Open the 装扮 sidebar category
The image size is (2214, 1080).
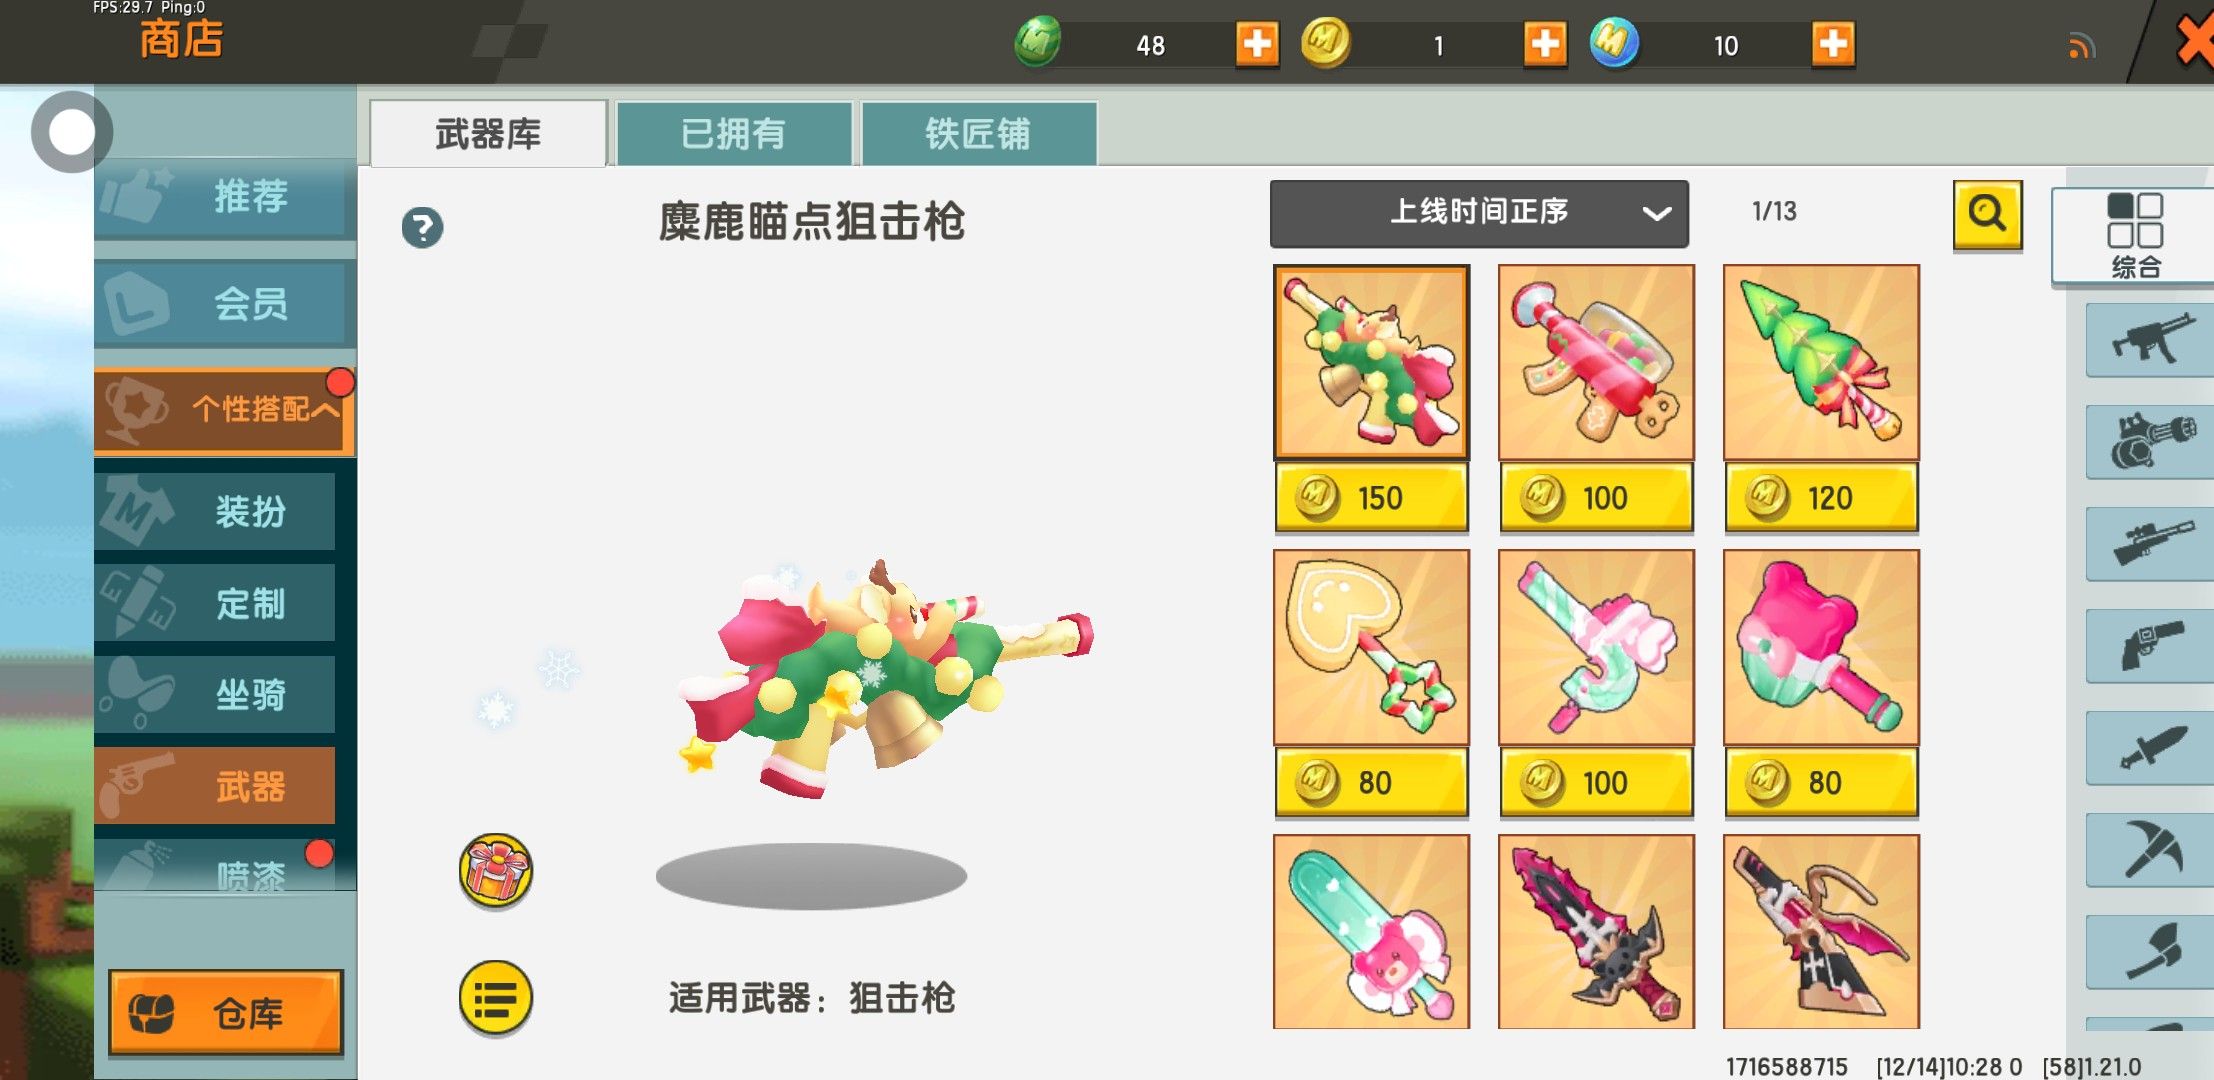click(215, 511)
